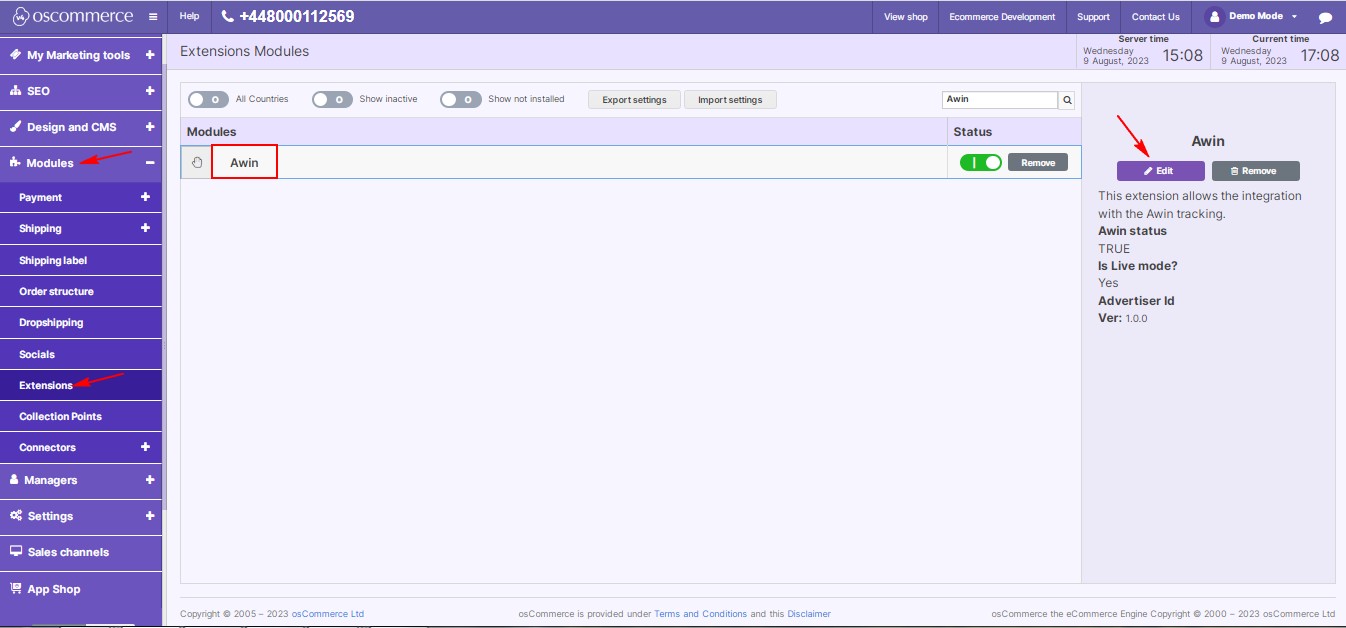Click View shop in header
This screenshot has height=628, width=1346.
(x=906, y=17)
